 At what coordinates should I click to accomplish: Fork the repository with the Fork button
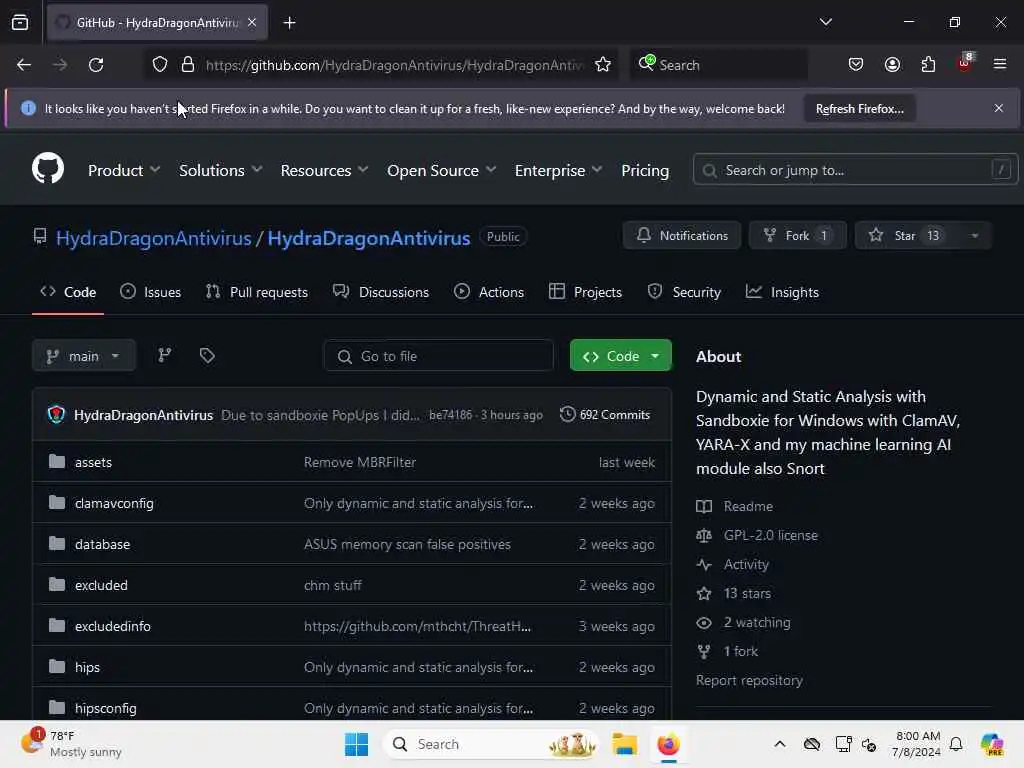coord(797,236)
